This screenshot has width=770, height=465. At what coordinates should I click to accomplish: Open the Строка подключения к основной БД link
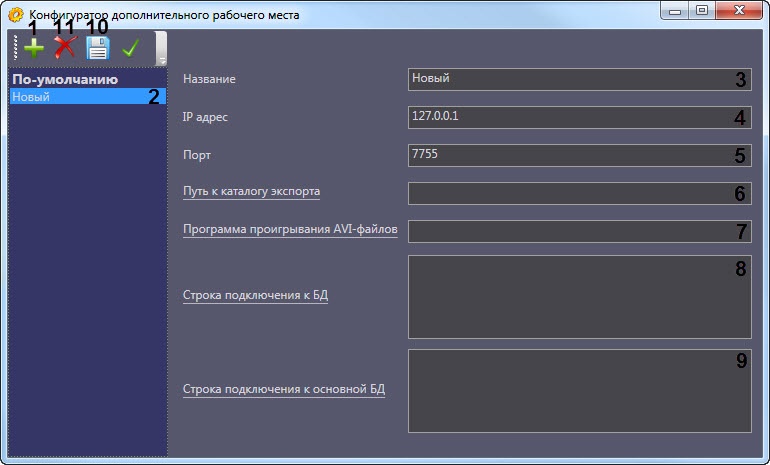coord(283,390)
